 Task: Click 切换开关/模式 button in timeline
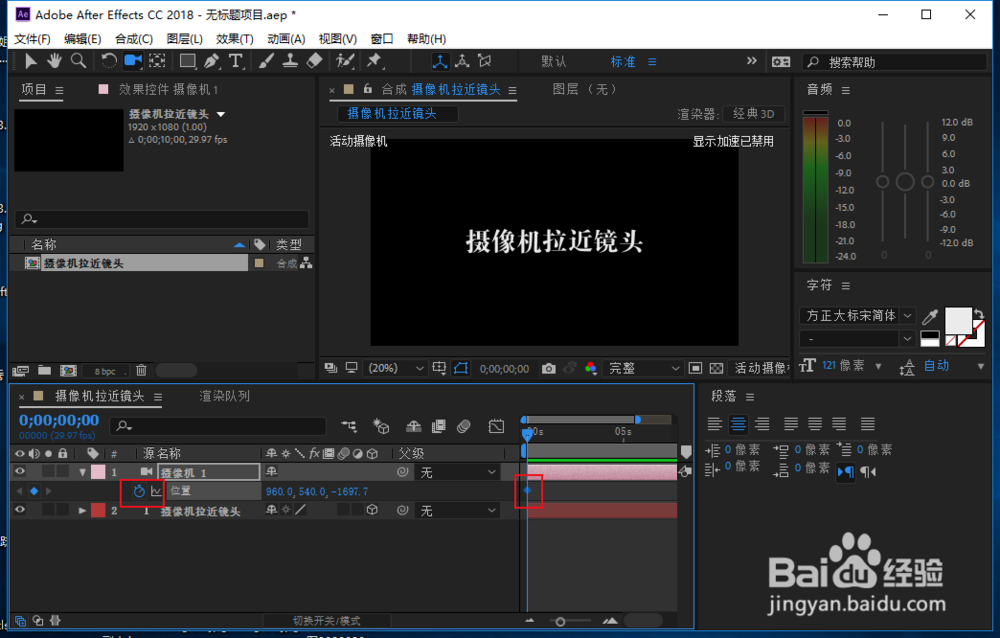327,621
